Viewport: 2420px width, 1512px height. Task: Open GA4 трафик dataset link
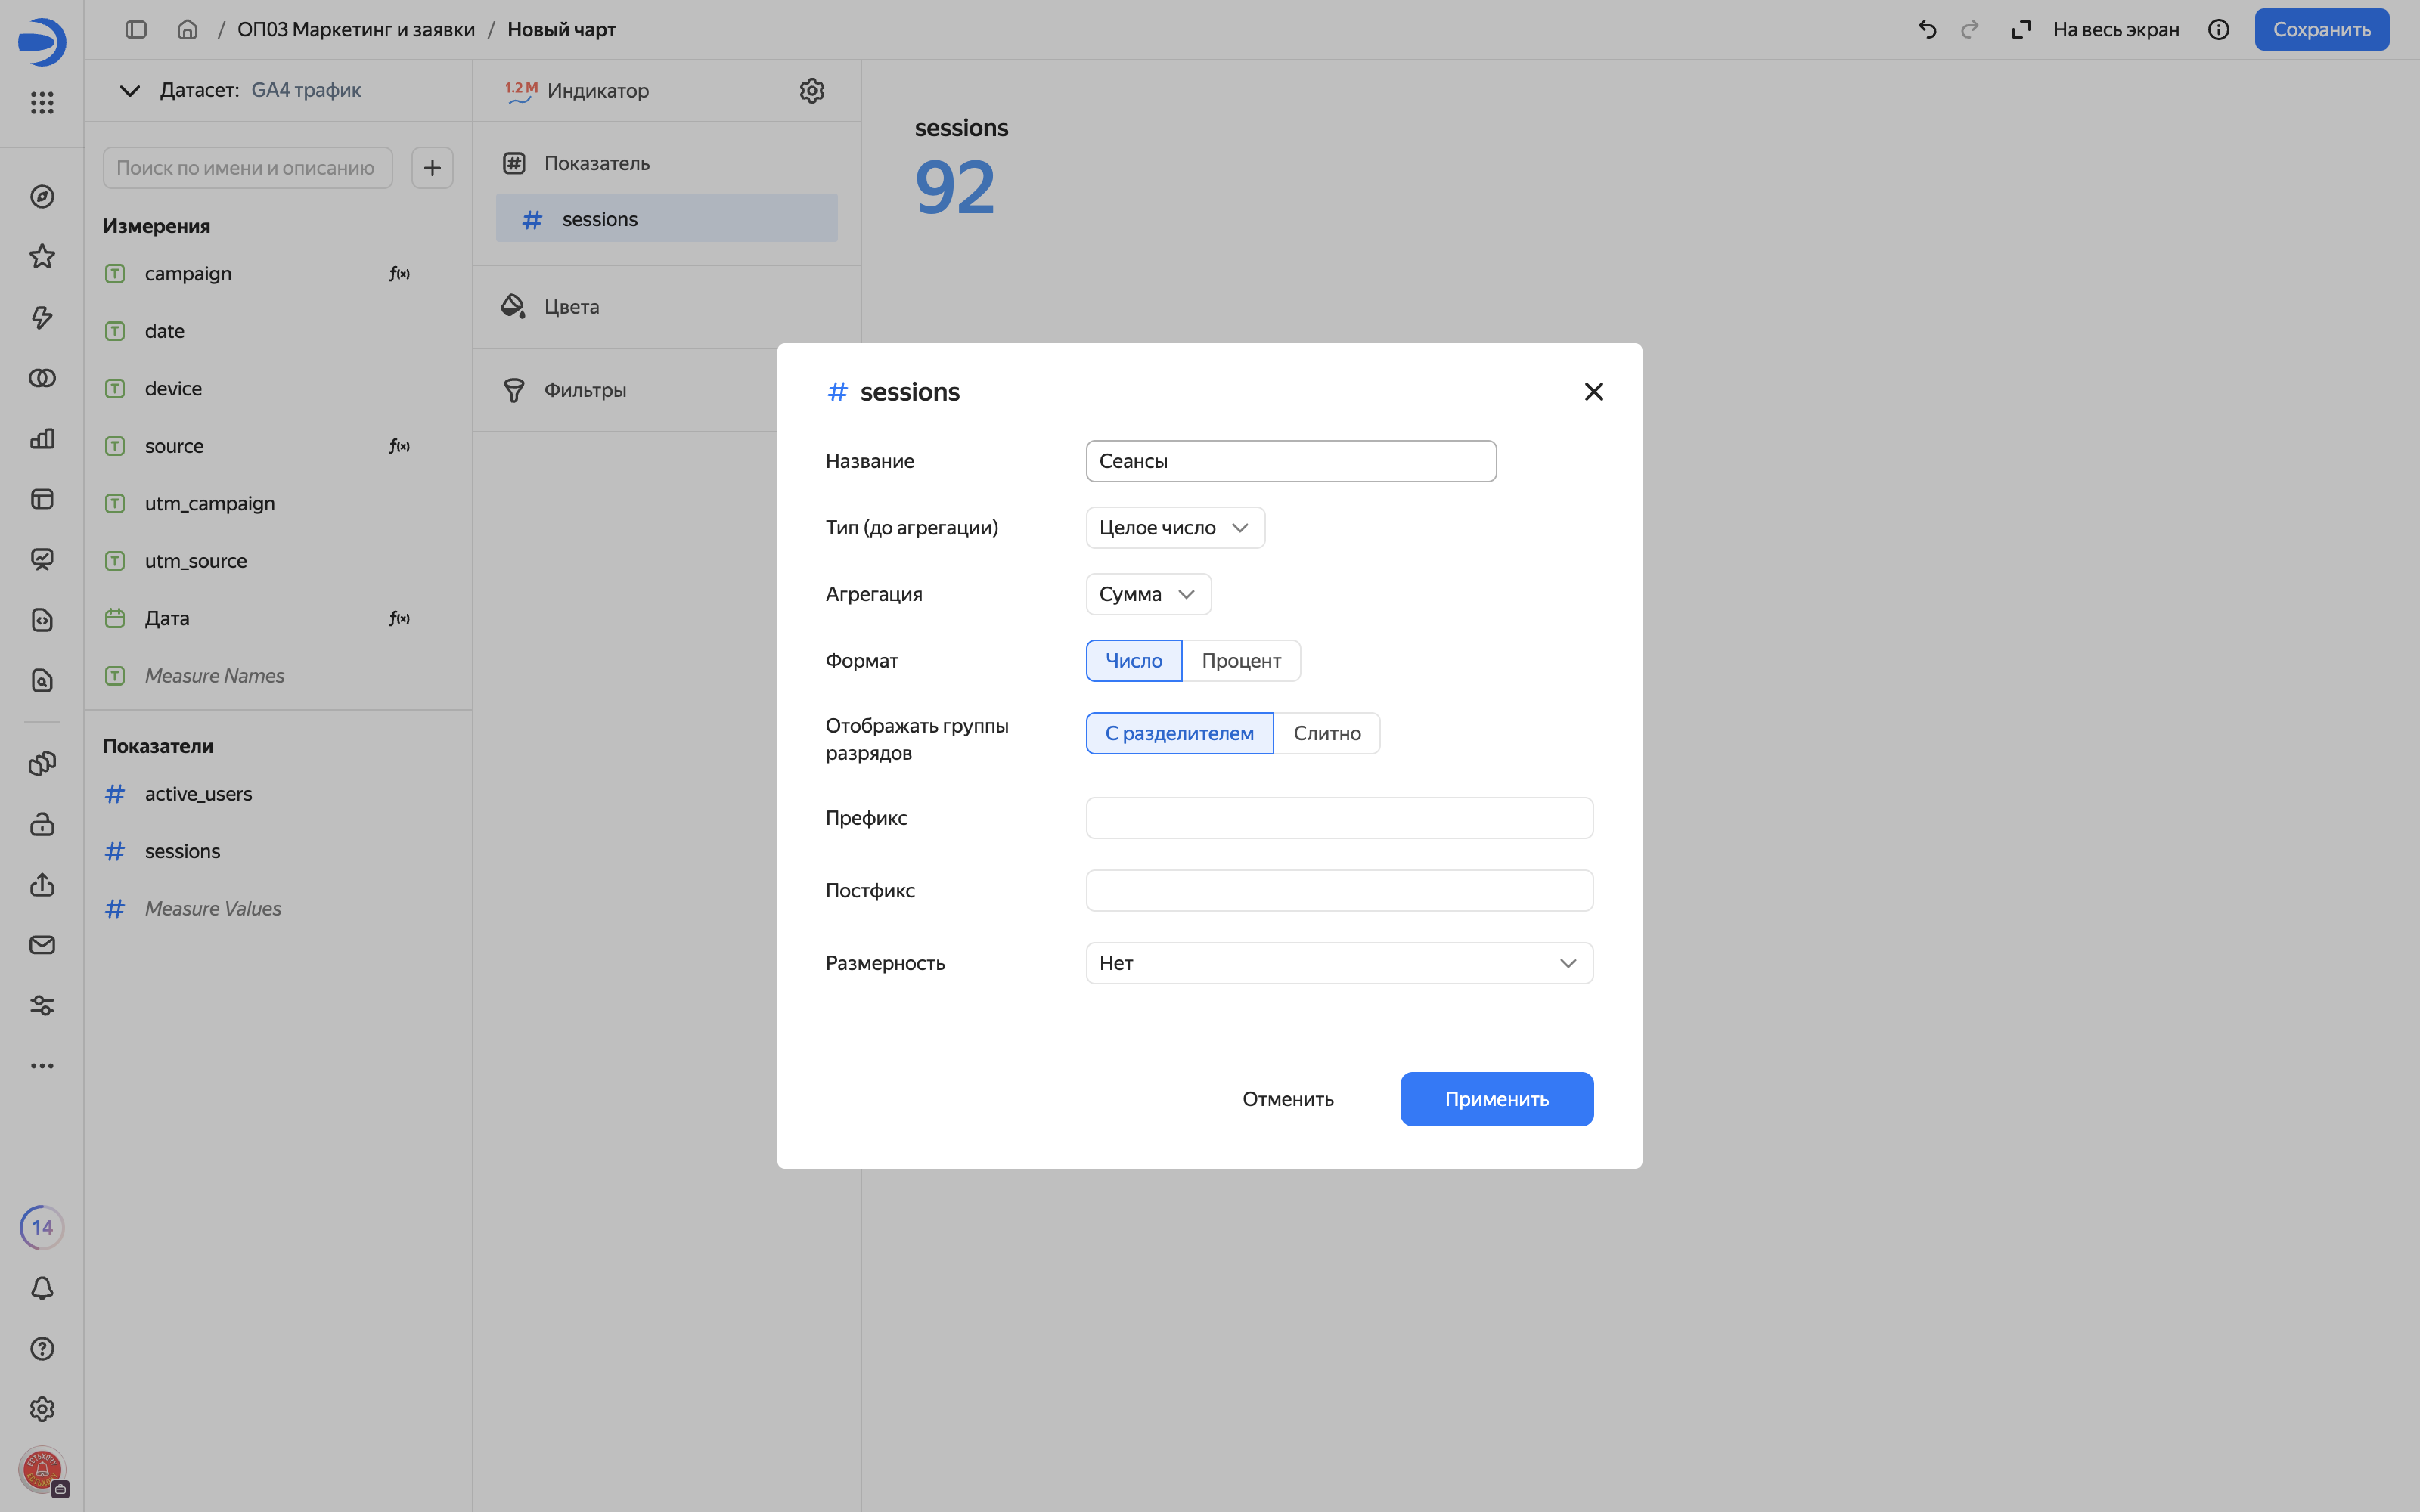pyautogui.click(x=306, y=90)
